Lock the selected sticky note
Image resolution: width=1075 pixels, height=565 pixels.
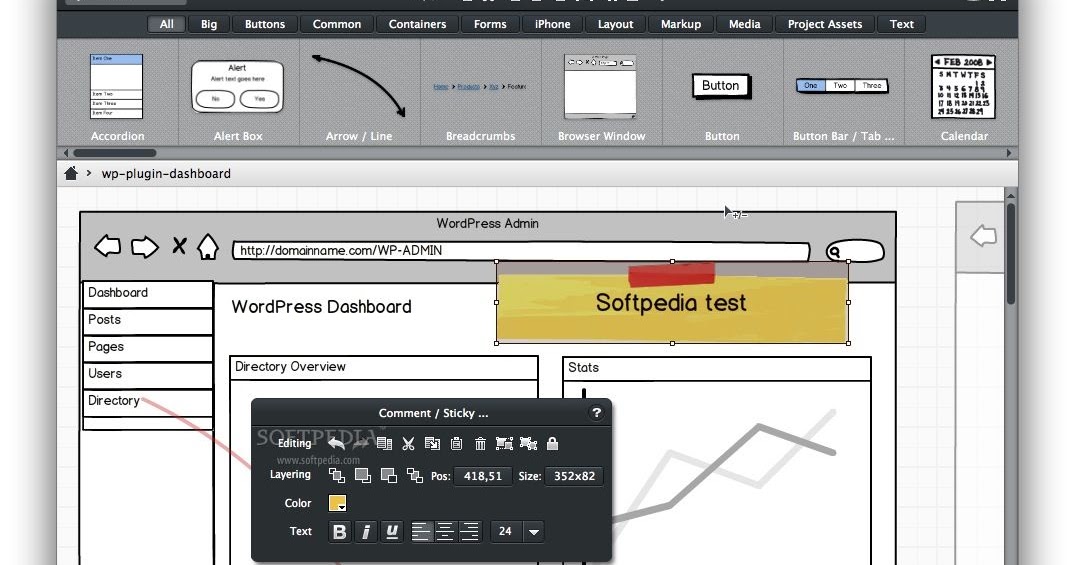click(x=552, y=444)
